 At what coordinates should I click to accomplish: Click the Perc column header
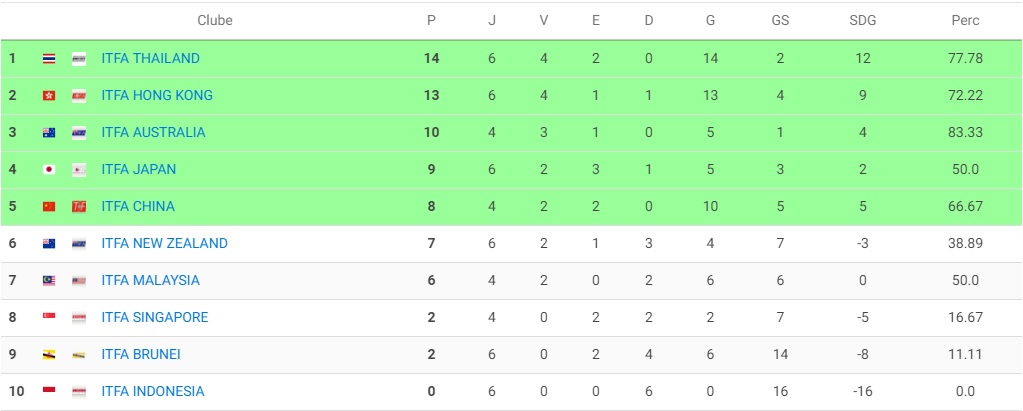(965, 21)
